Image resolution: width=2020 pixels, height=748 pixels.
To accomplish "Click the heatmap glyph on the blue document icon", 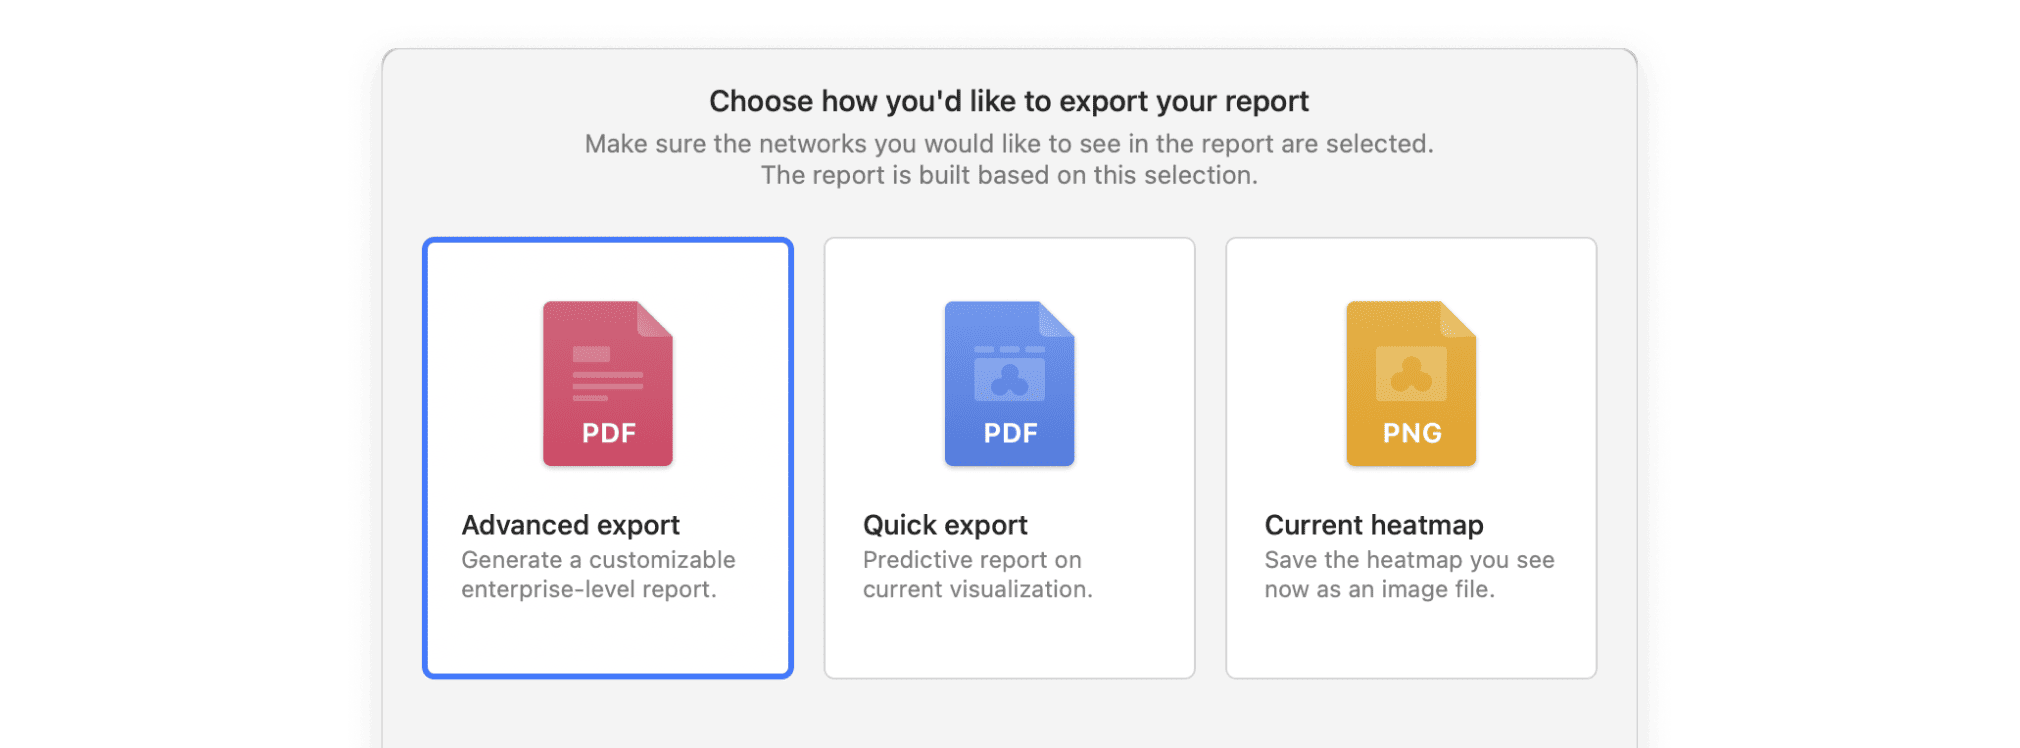I will tap(1009, 375).
